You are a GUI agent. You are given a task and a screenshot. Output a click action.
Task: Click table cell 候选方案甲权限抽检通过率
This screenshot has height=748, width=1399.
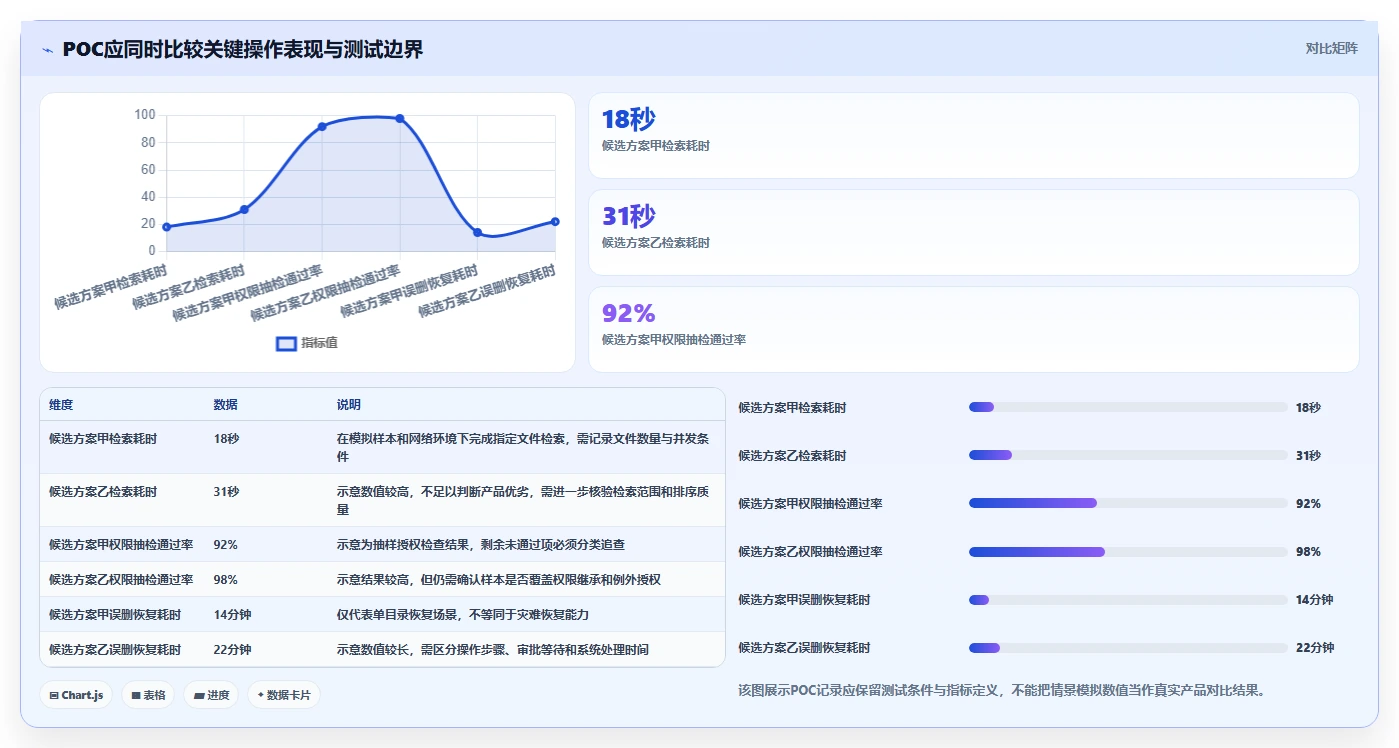point(121,545)
